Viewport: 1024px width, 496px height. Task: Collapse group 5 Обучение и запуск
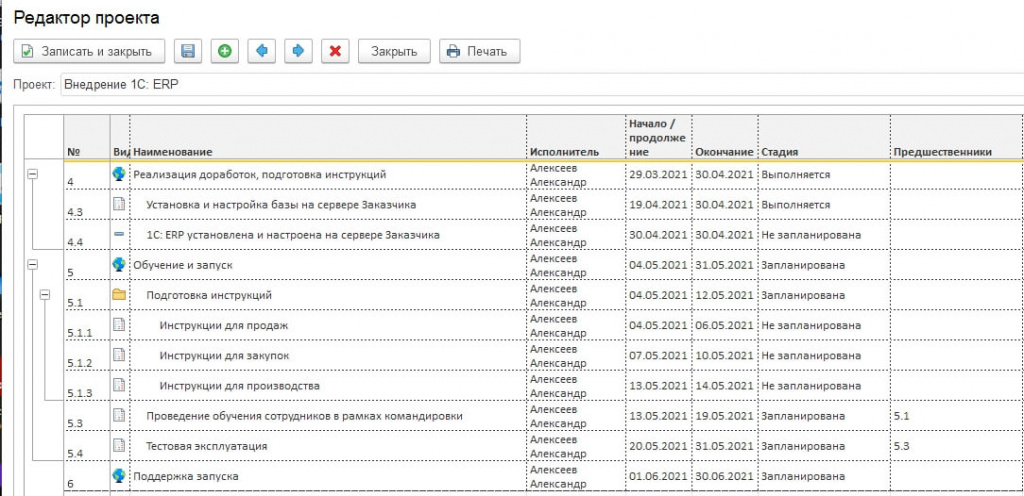(x=32, y=264)
